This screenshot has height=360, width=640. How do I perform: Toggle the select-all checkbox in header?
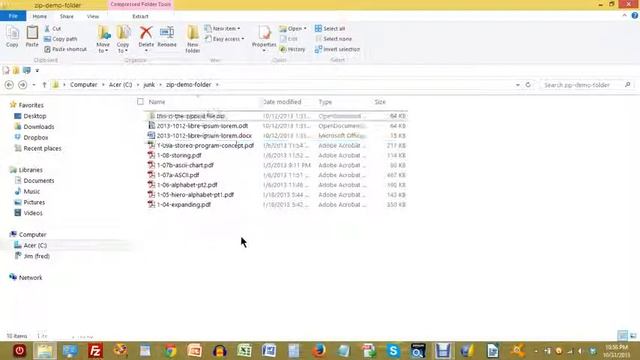[x=140, y=102]
